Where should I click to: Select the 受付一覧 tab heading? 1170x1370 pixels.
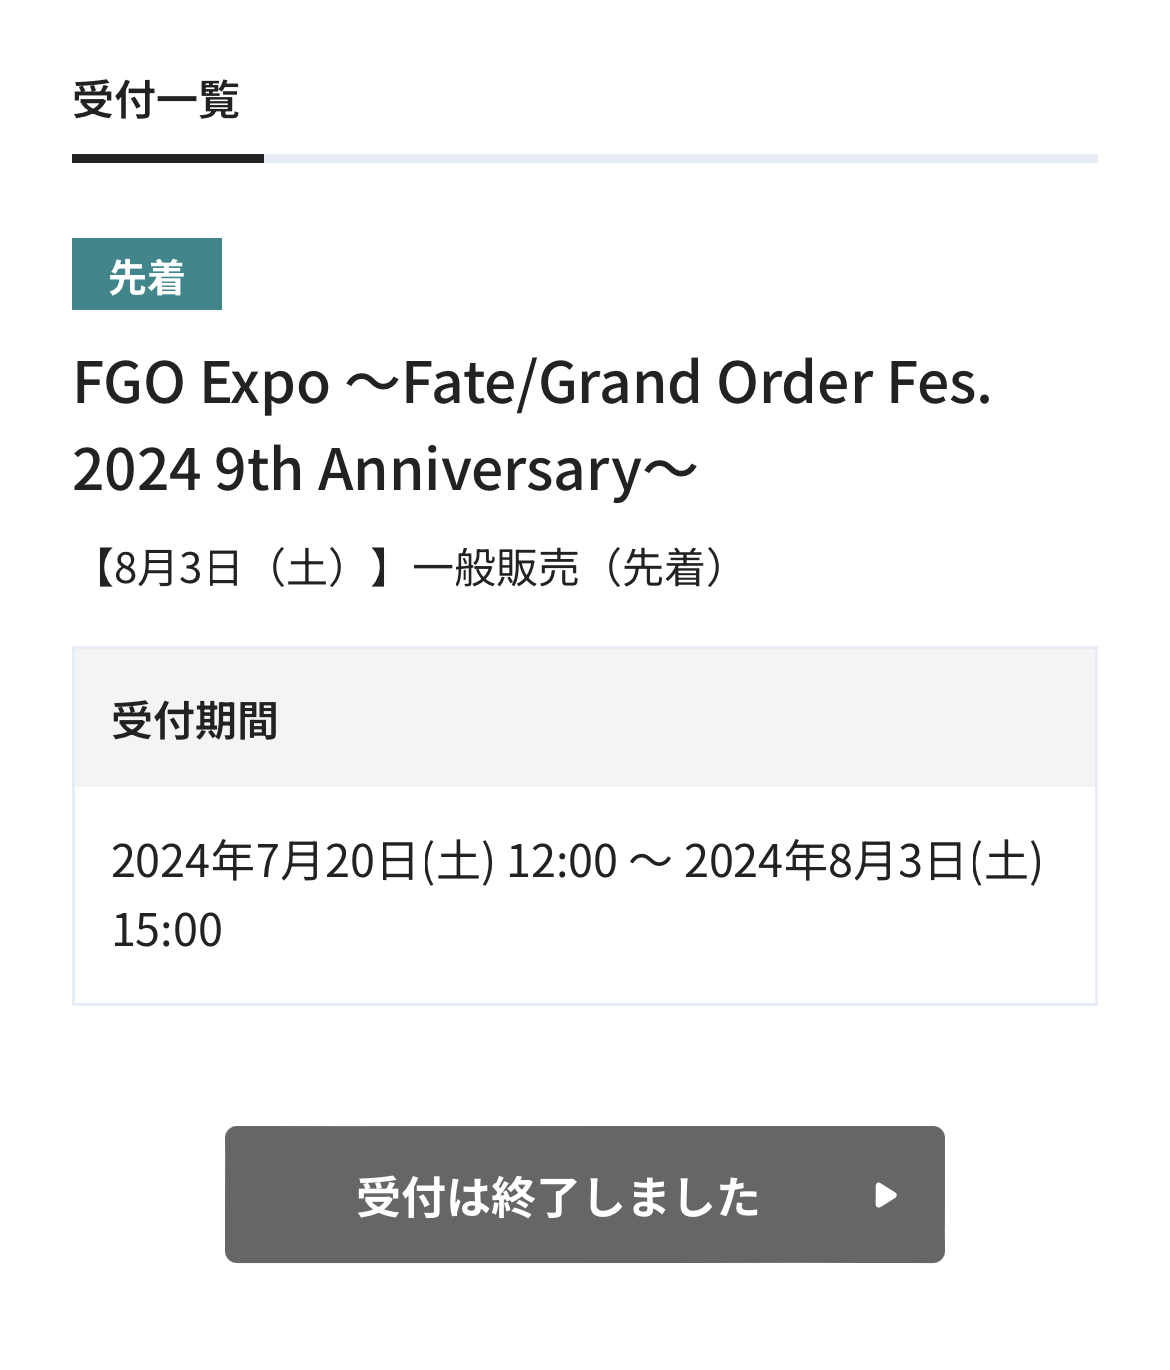coord(156,100)
